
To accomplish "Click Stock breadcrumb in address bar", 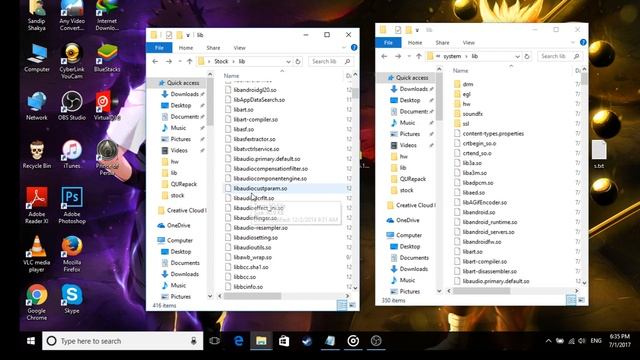I will coord(221,61).
